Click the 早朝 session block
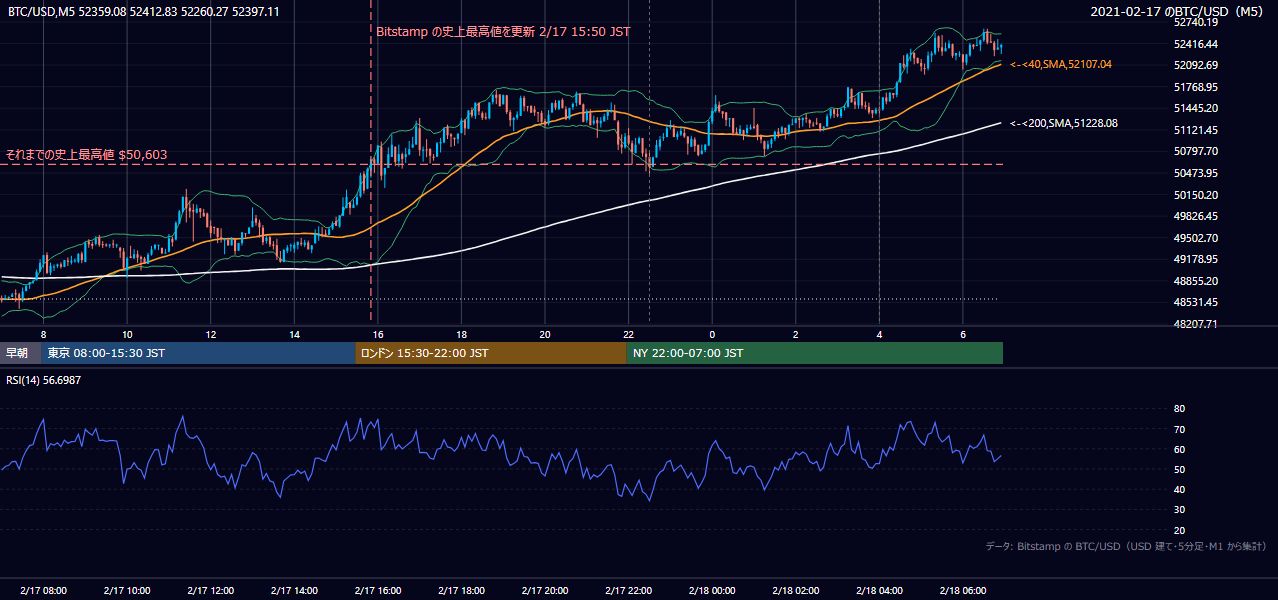Image resolution: width=1278 pixels, height=600 pixels. click(x=20, y=353)
